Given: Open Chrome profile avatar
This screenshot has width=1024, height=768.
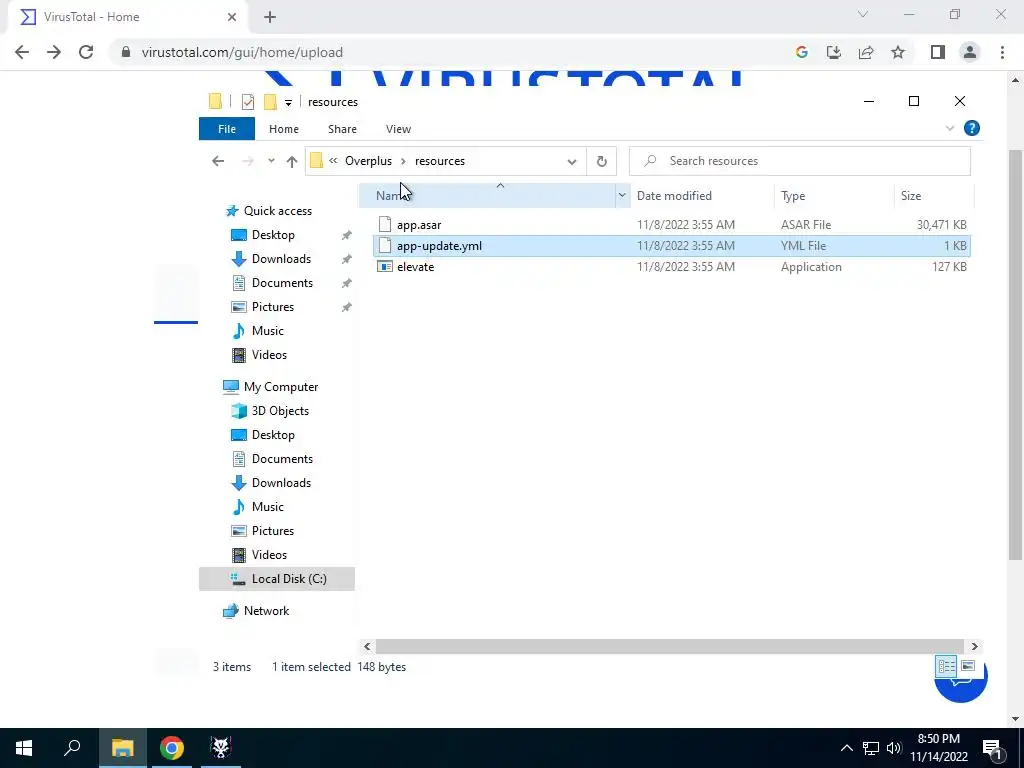Looking at the screenshot, I should click(x=970, y=52).
